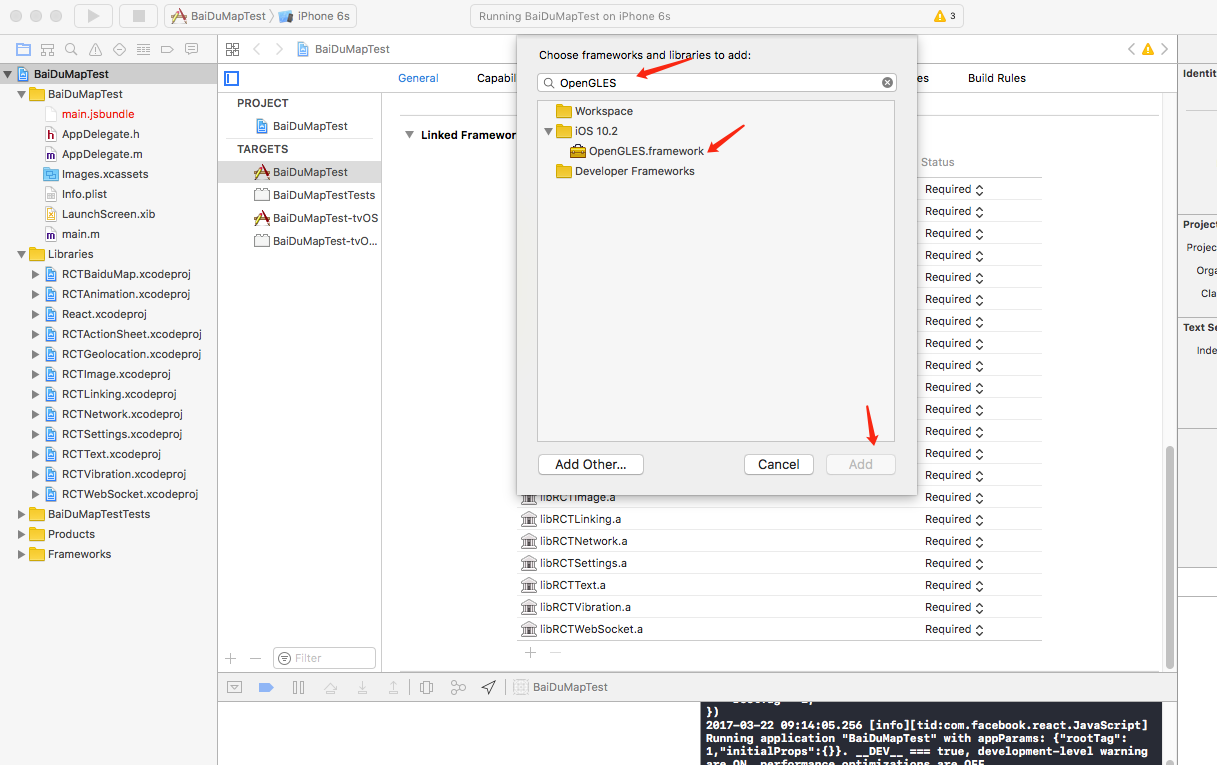Collapse the root BaiDuMapTest project in the navigator
This screenshot has width=1217, height=765.
coord(8,74)
